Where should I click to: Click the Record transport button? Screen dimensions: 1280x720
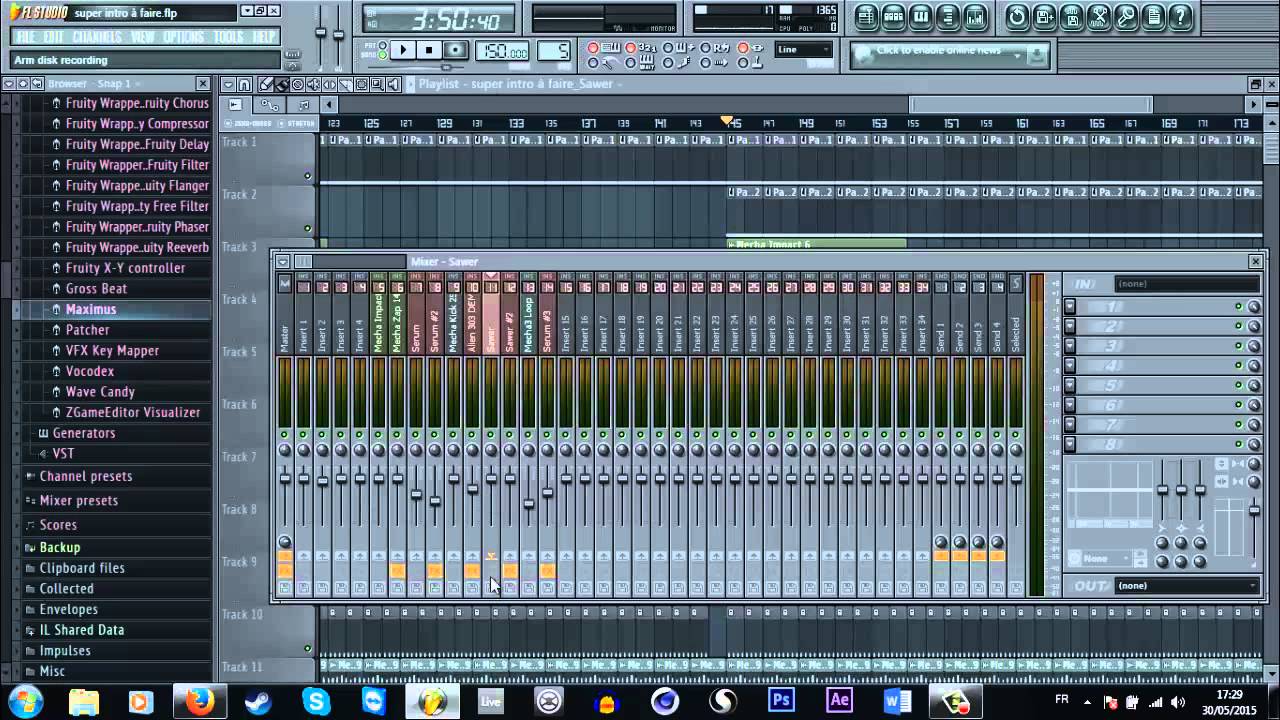[x=455, y=50]
